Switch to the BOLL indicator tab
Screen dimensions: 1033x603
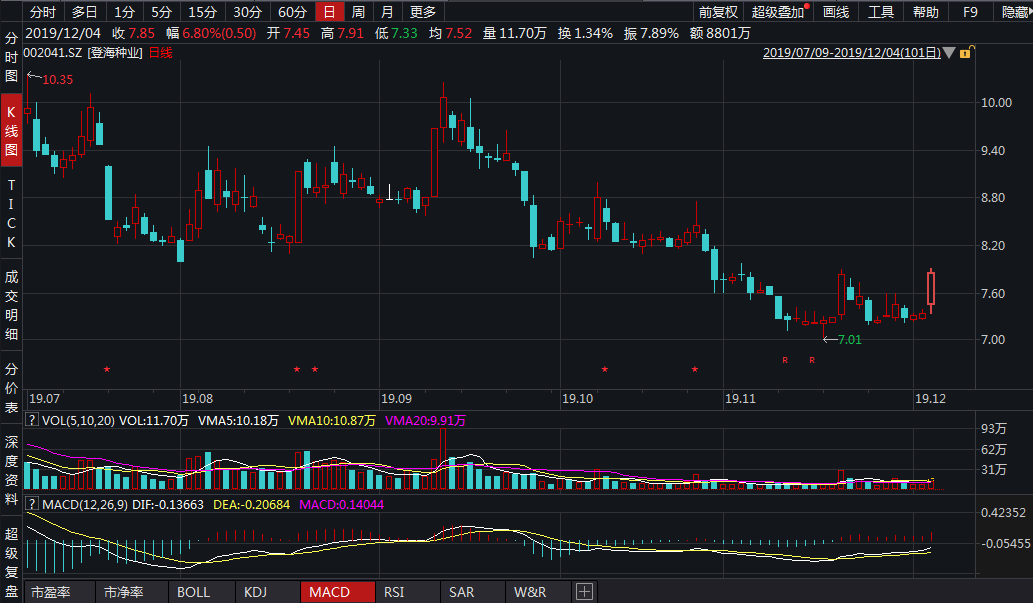202,592
